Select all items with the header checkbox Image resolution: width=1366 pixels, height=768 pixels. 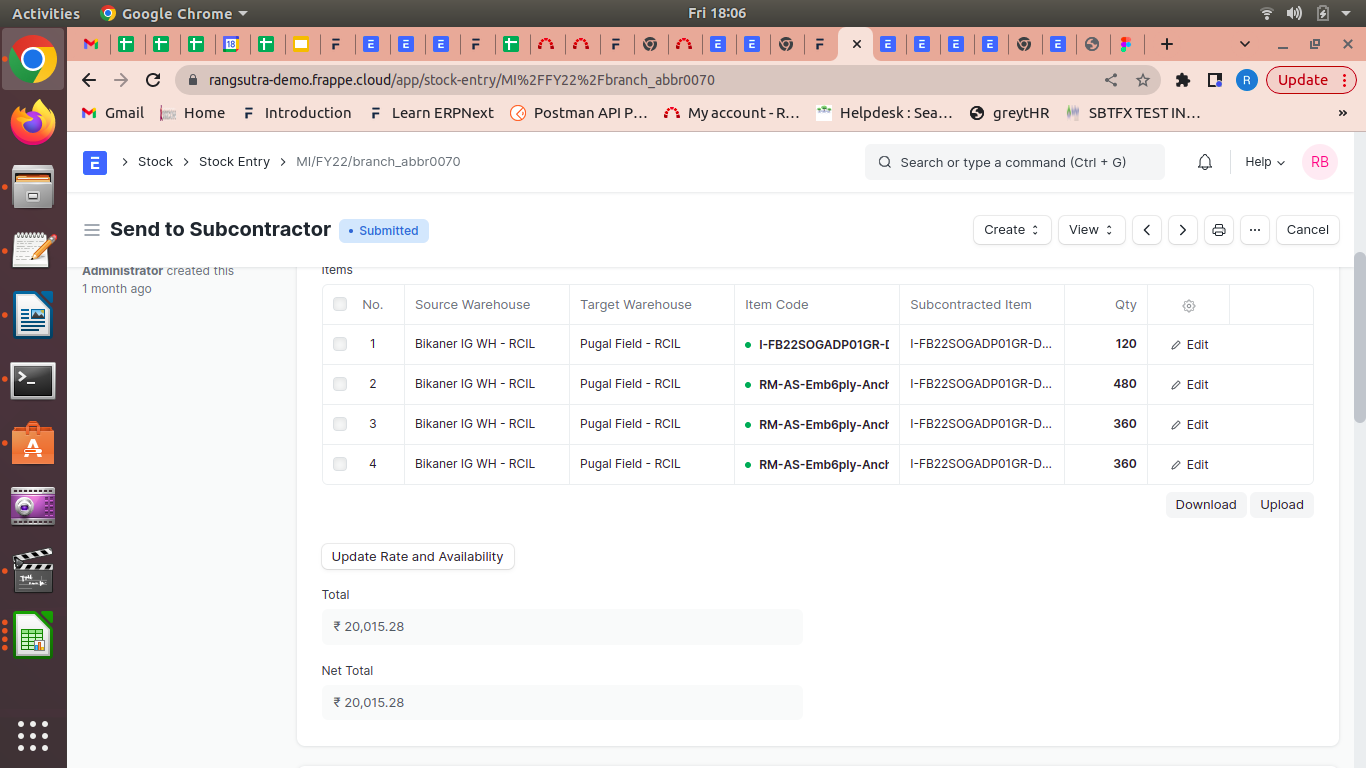point(339,305)
